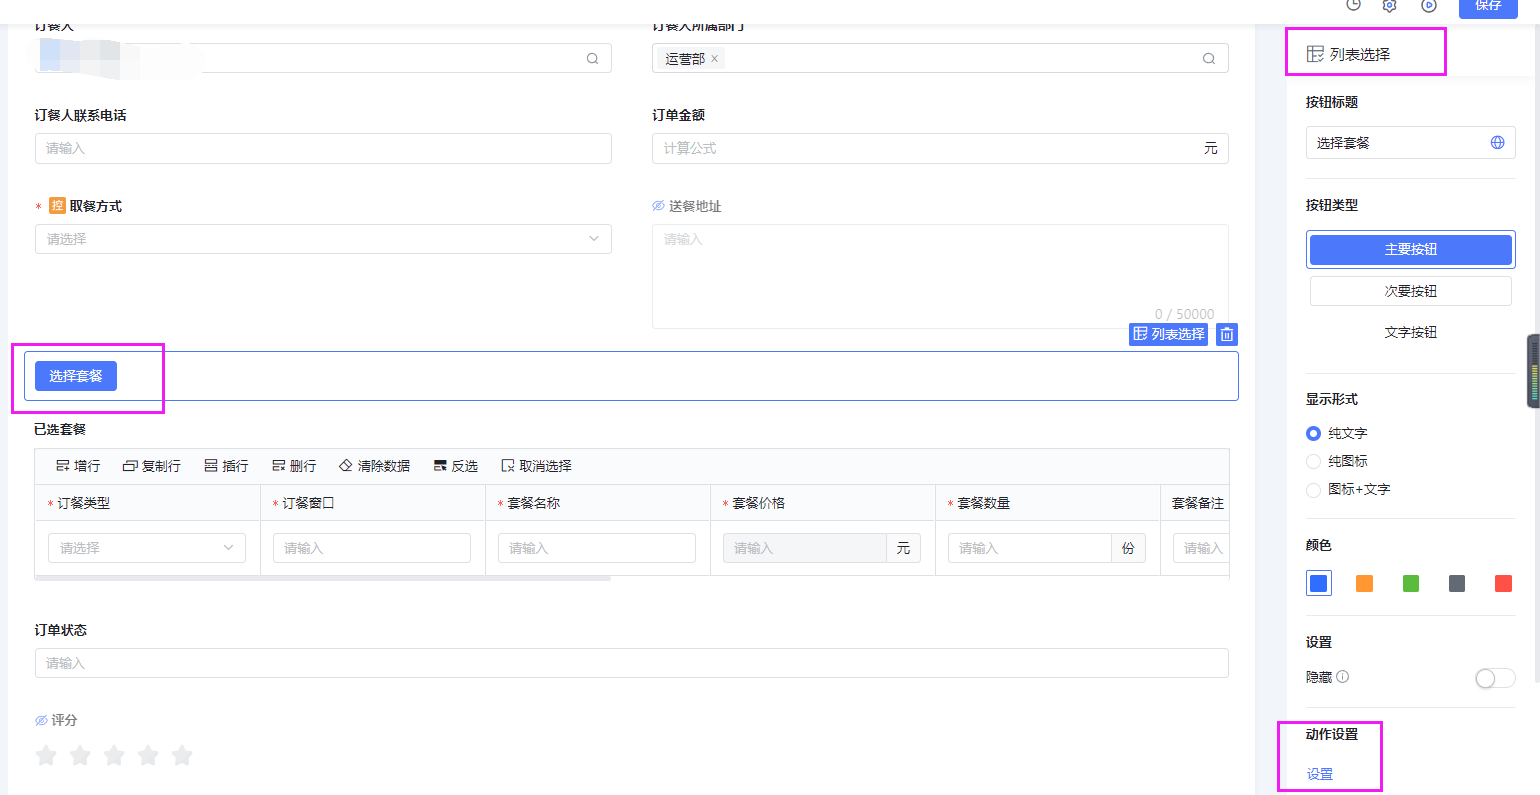Click the 订餐类型 column header
The height and width of the screenshot is (795, 1540).
[x=147, y=503]
